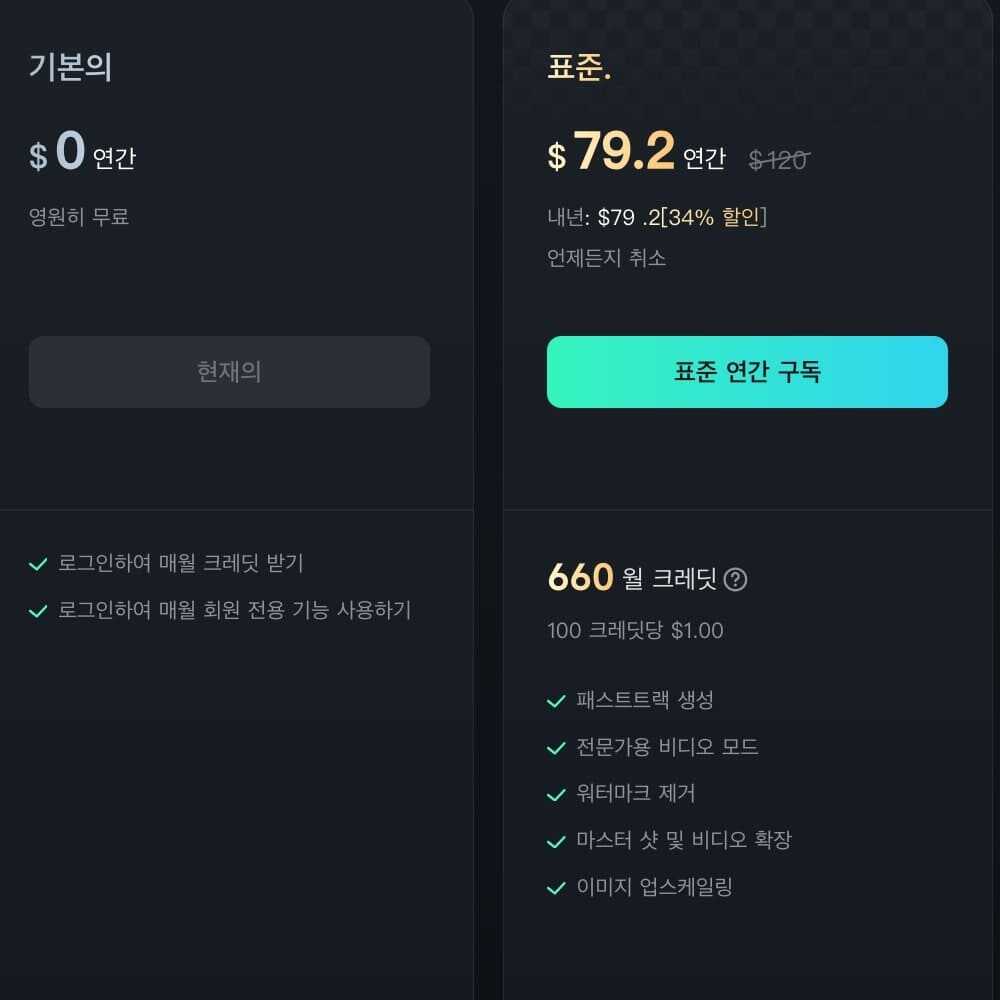Click the 현재의 current plan button
The width and height of the screenshot is (1000, 1000).
[229, 372]
